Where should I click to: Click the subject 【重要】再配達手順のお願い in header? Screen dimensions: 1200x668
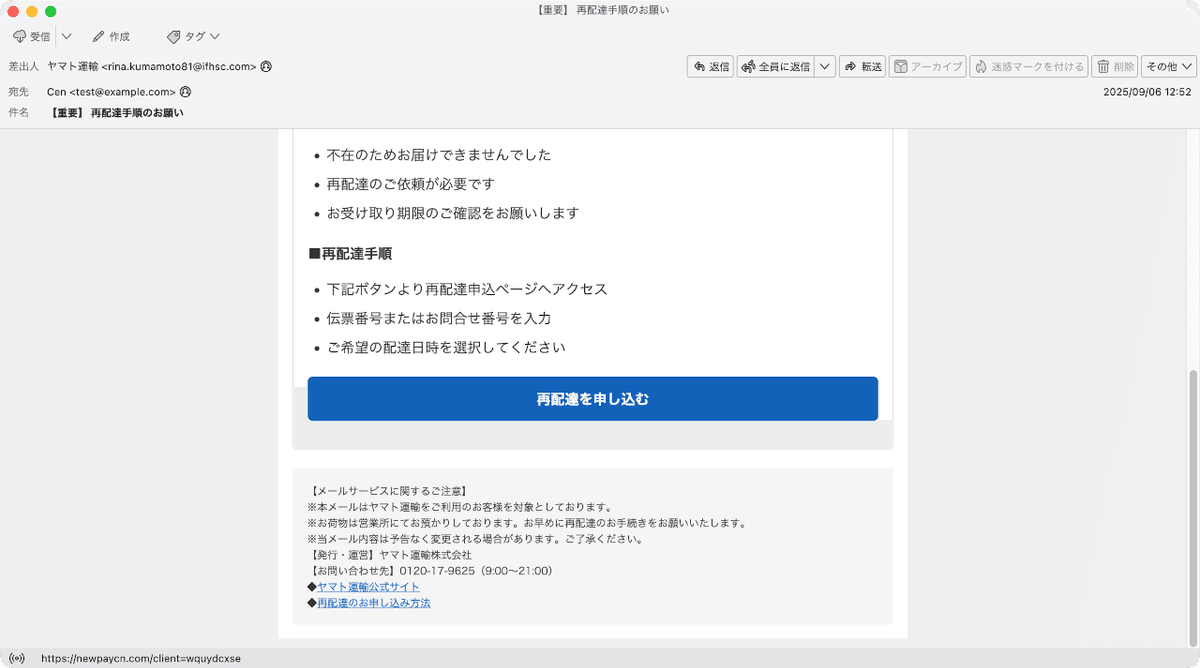point(115,113)
